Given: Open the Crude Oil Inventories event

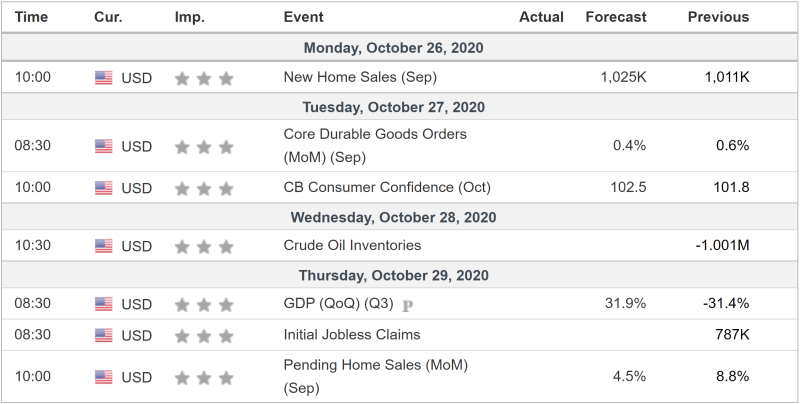Looking at the screenshot, I should (352, 246).
